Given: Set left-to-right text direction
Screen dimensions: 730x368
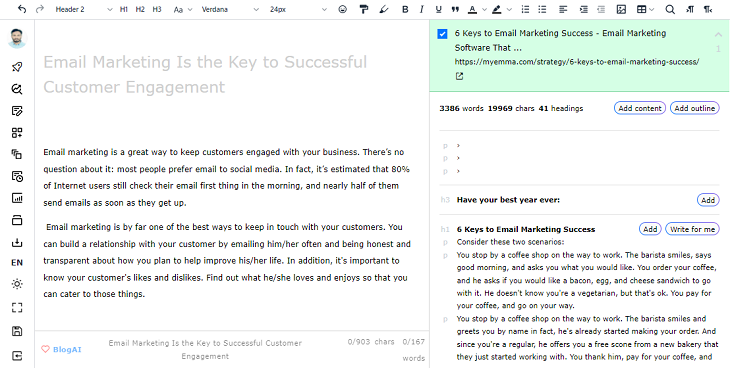Looking at the screenshot, I should (690, 9).
